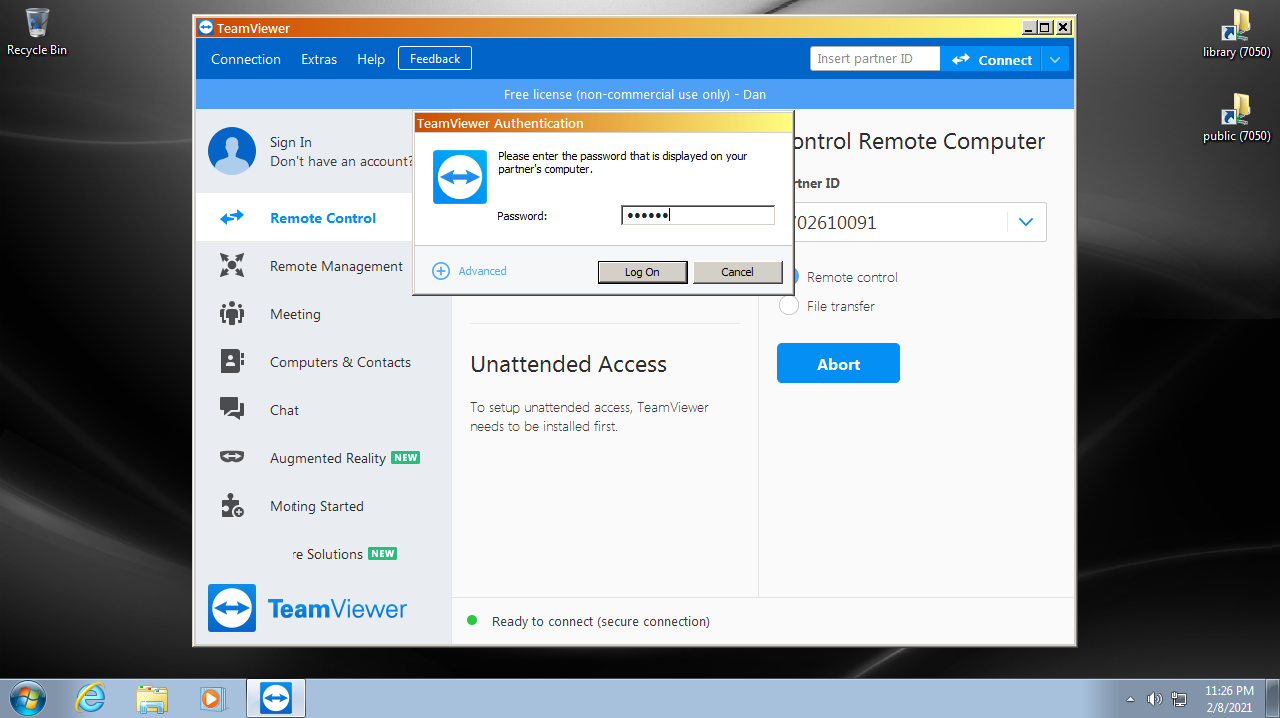1280x718 pixels.
Task: Open the Connection menu
Action: 246,59
